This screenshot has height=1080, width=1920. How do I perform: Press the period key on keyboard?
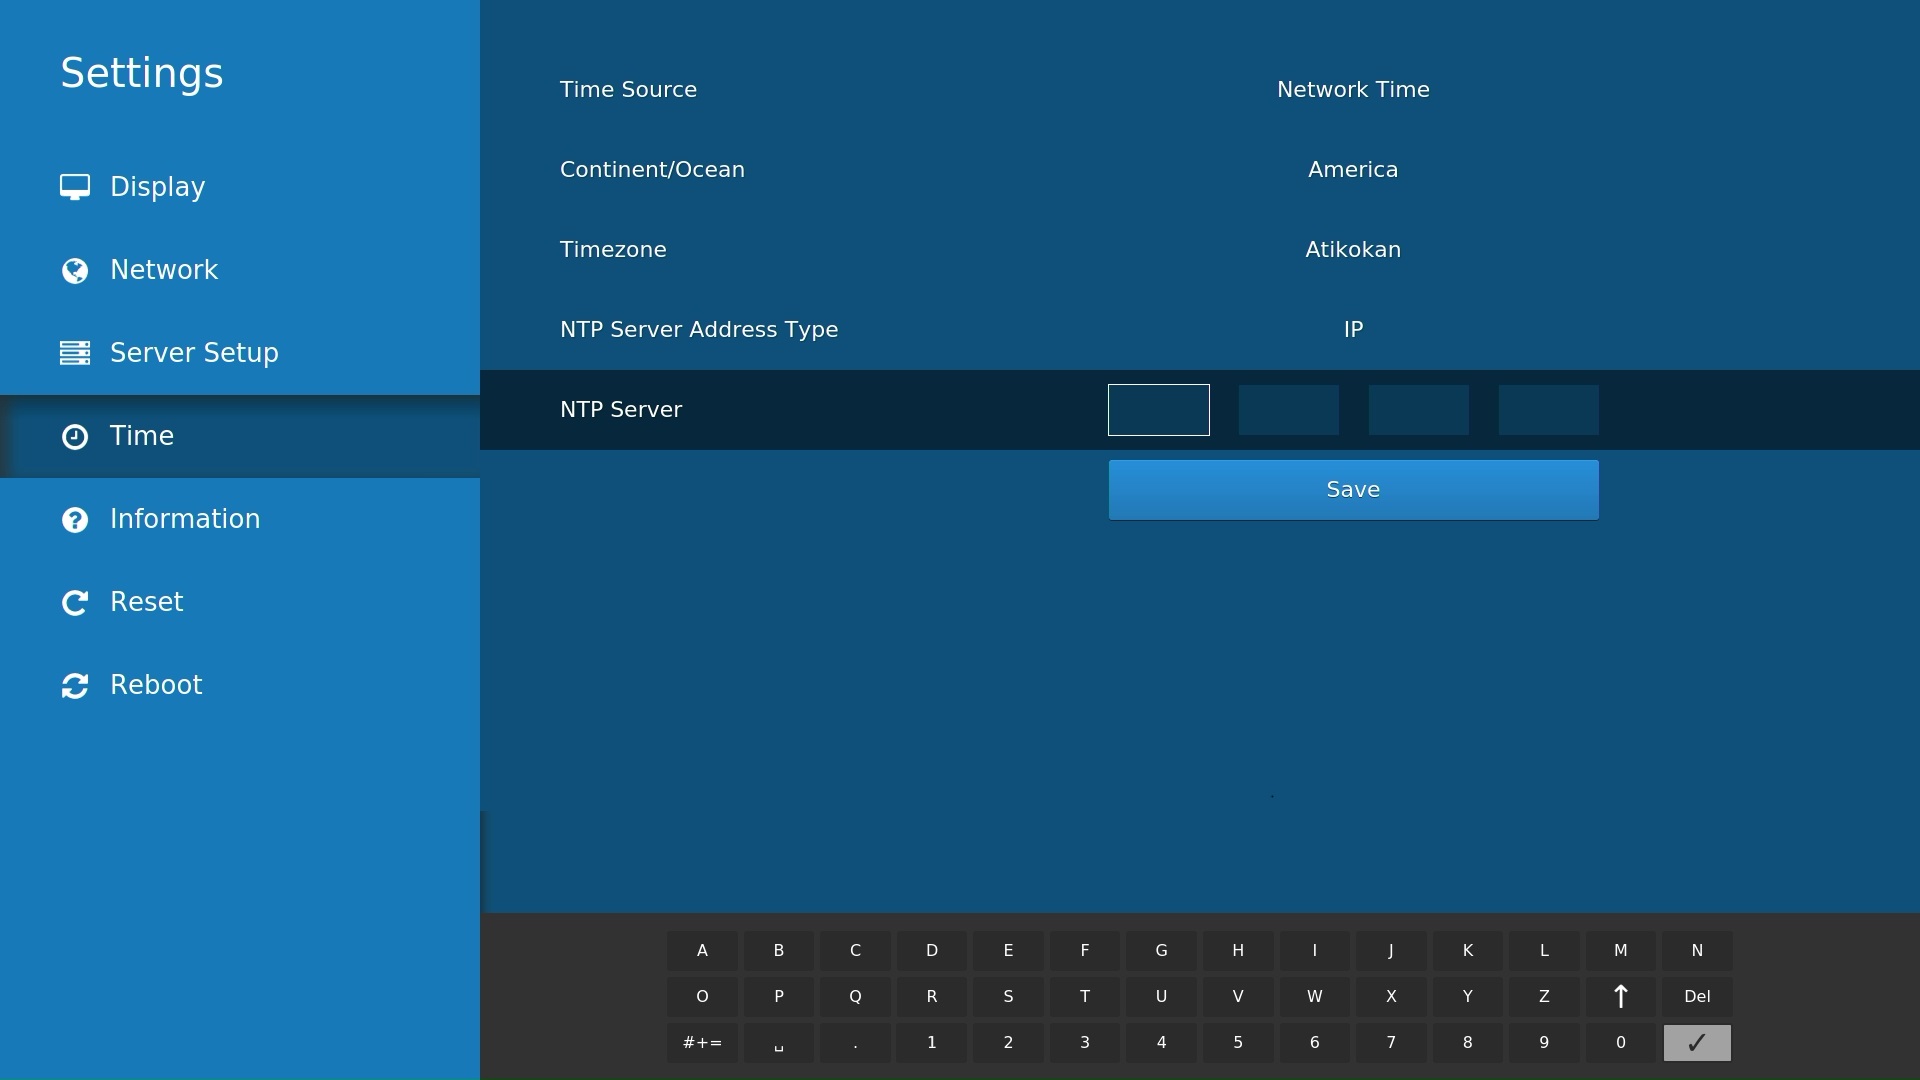[855, 1042]
